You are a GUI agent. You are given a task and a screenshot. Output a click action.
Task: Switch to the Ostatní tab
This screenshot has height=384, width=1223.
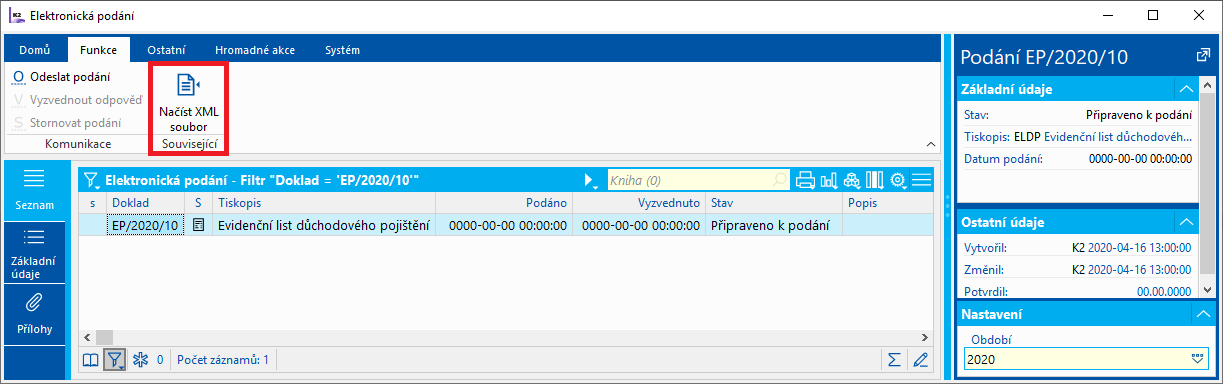pyautogui.click(x=166, y=50)
